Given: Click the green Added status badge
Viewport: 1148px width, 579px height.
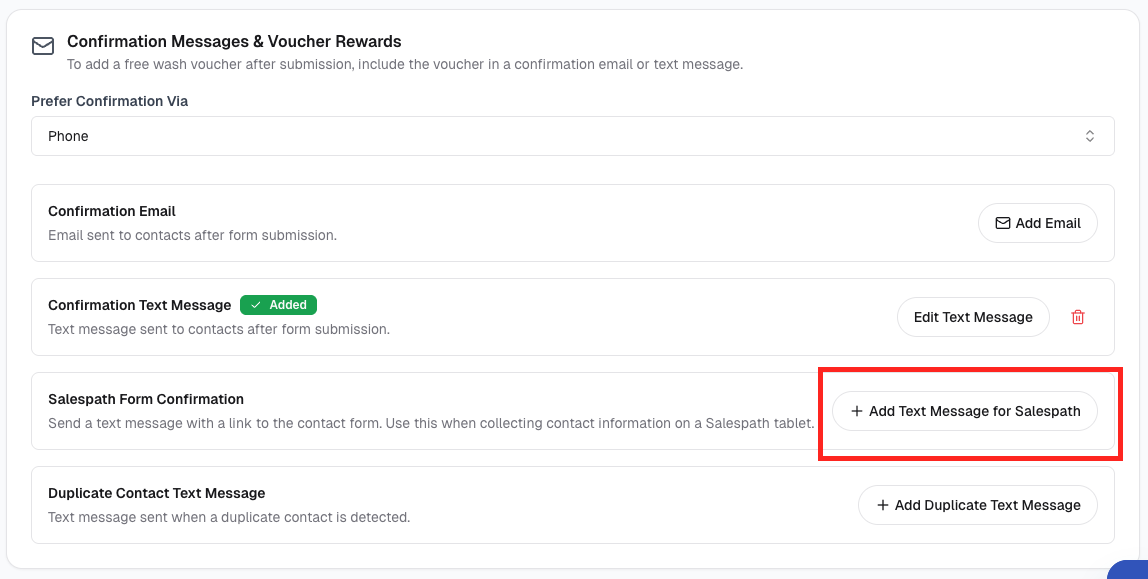Looking at the screenshot, I should [x=278, y=305].
